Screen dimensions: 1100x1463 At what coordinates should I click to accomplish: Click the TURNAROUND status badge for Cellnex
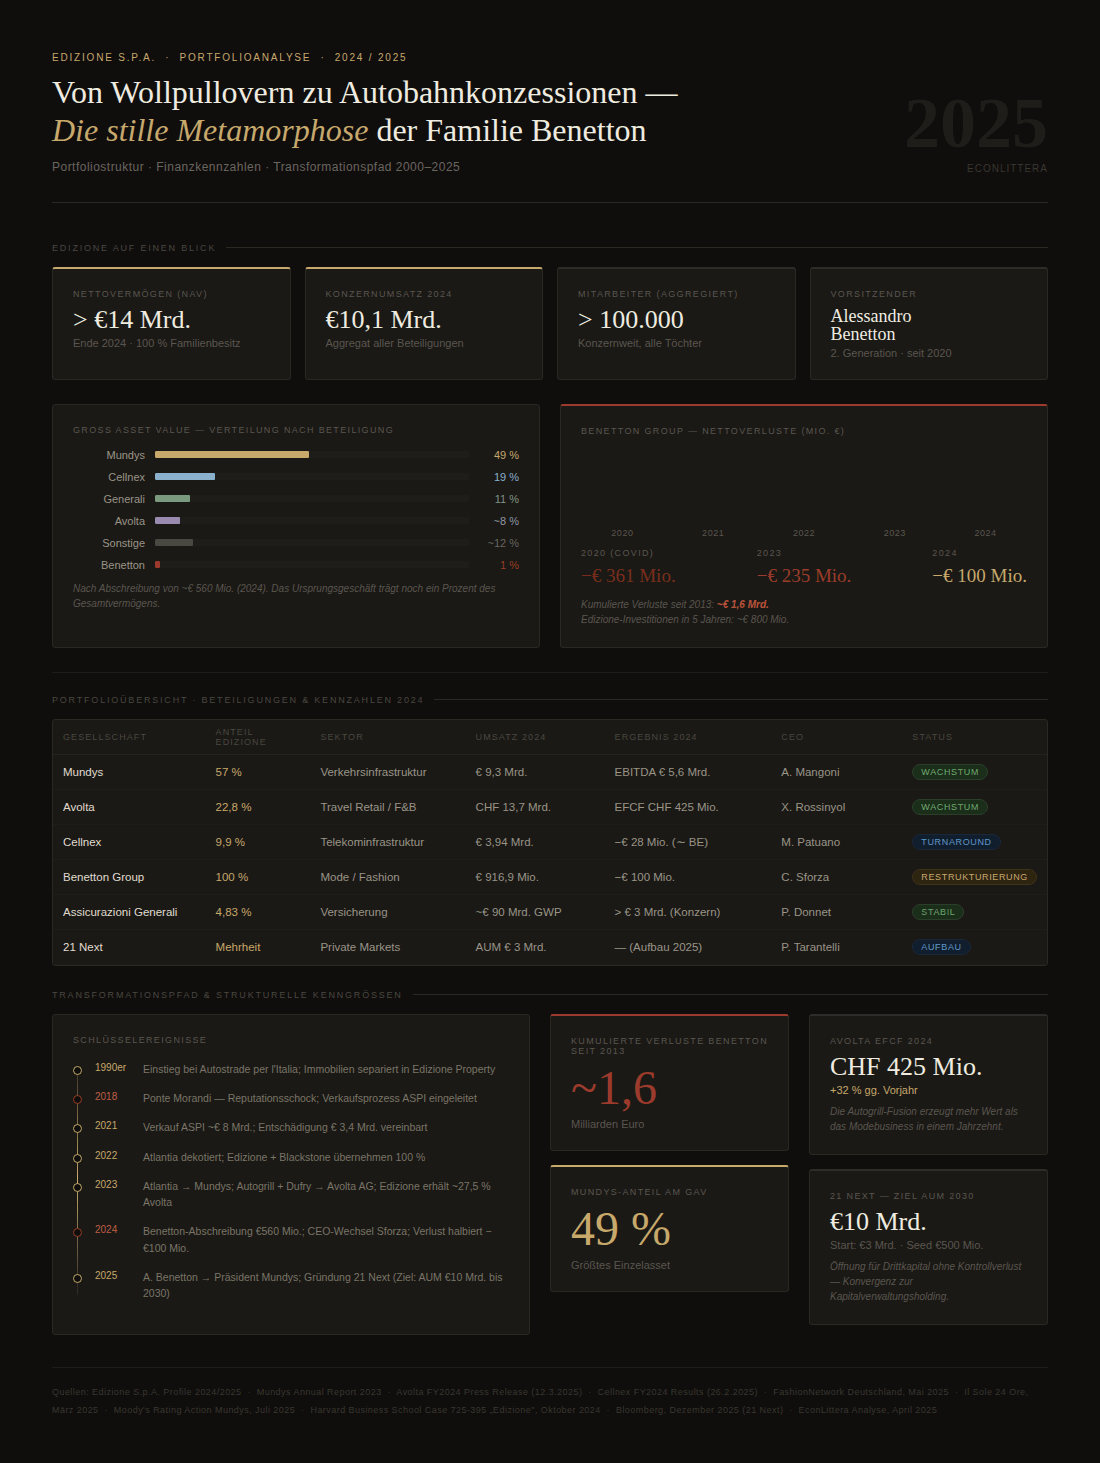pyautogui.click(x=955, y=842)
